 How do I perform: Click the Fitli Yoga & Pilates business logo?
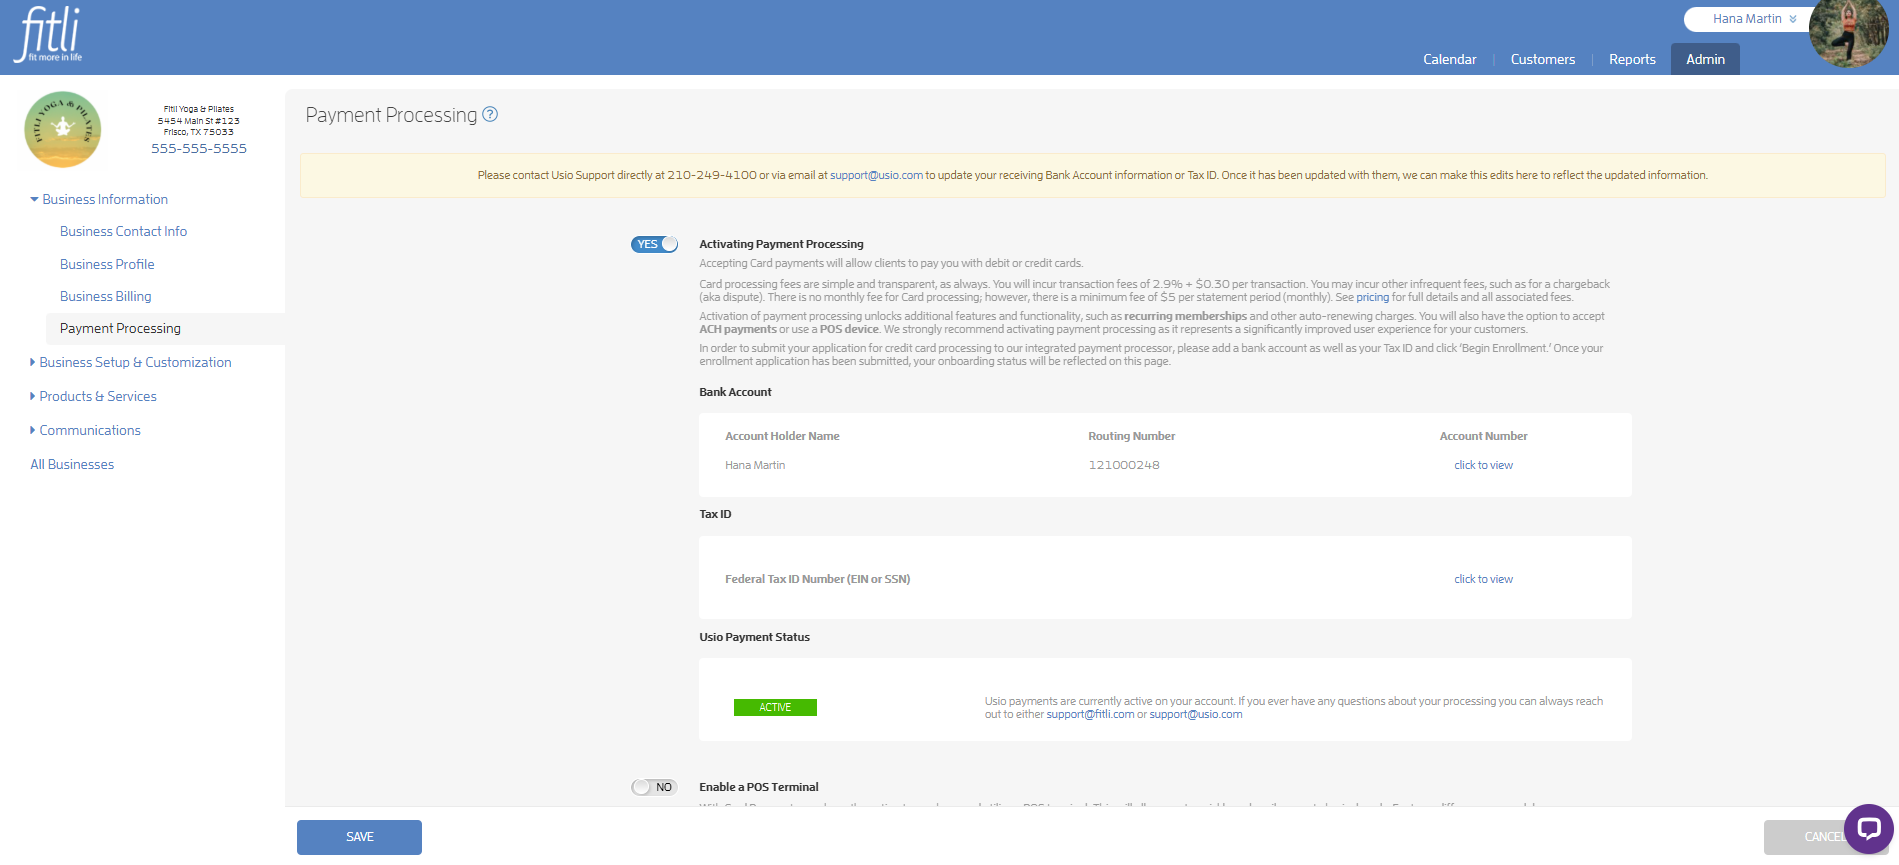63,129
